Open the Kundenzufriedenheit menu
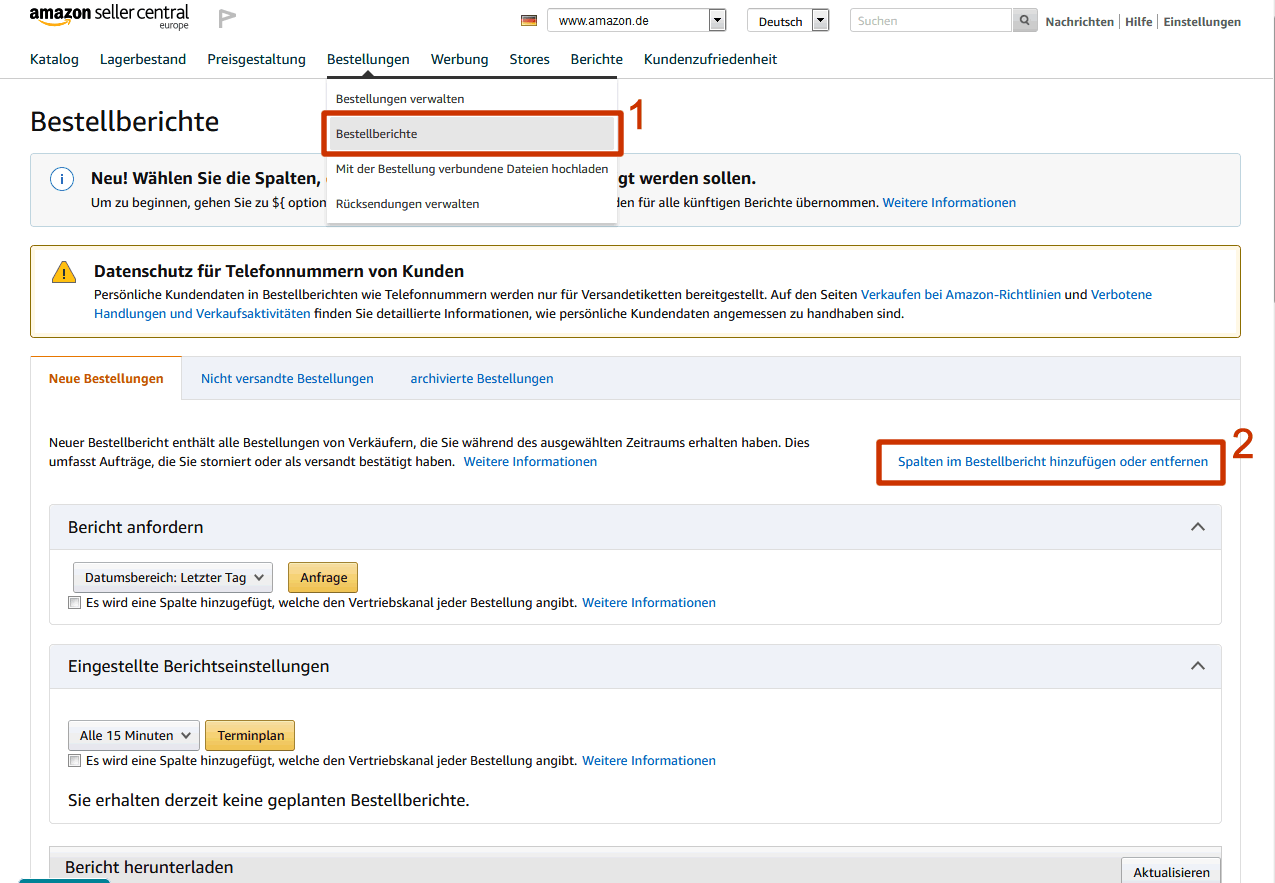Screen dimensions: 1275x883 click(x=711, y=59)
